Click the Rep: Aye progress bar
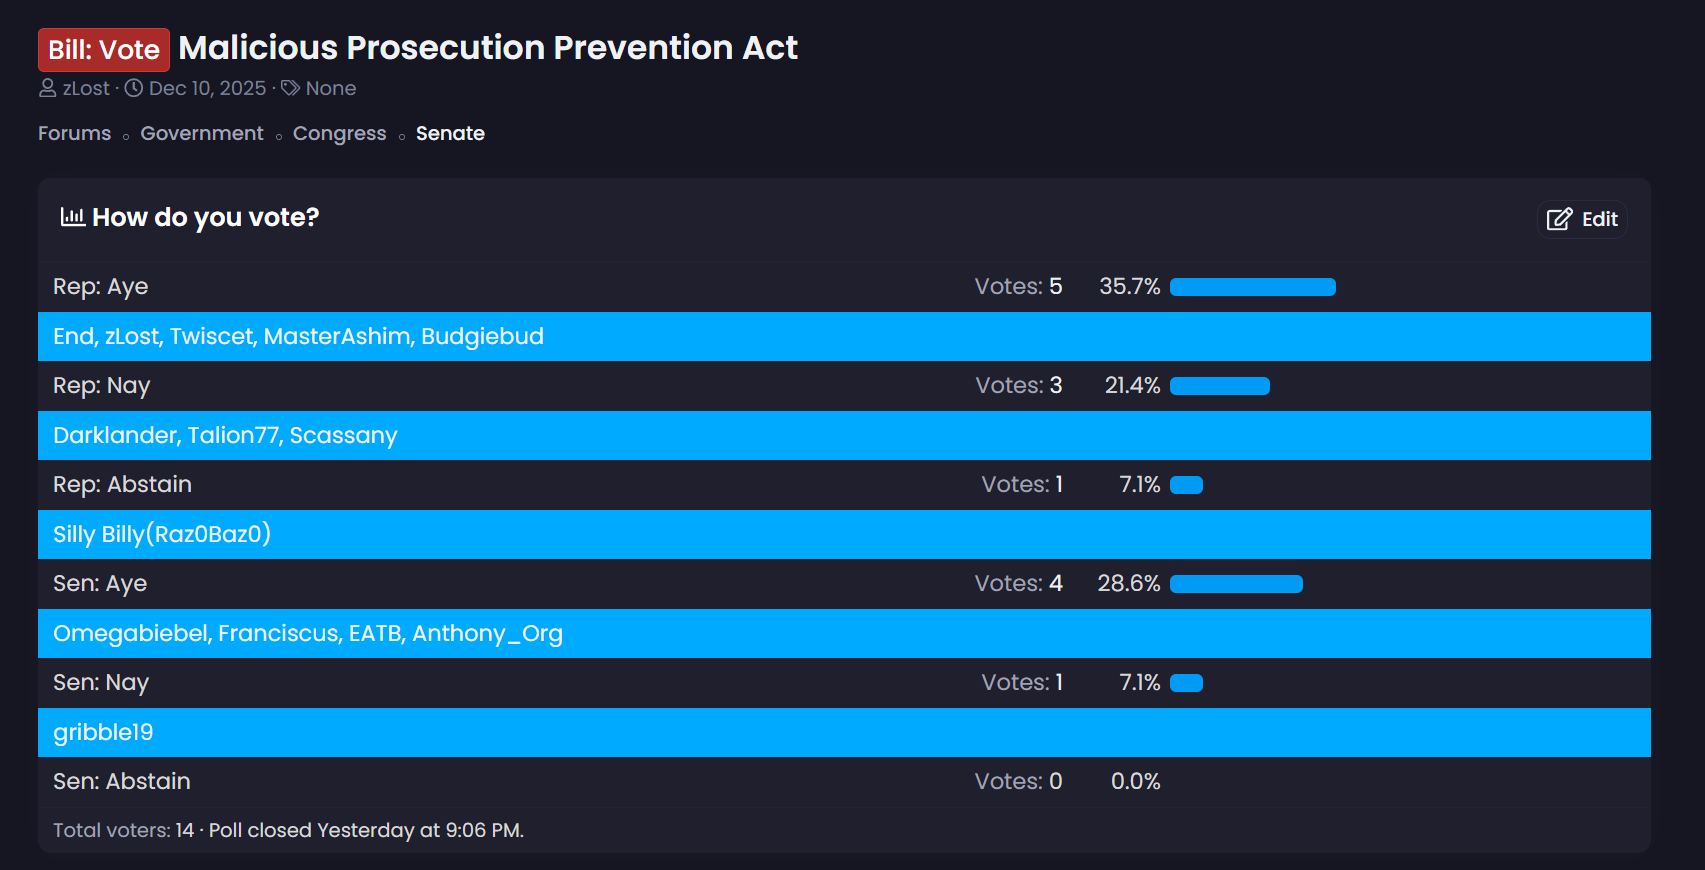This screenshot has height=870, width=1705. (x=1252, y=287)
